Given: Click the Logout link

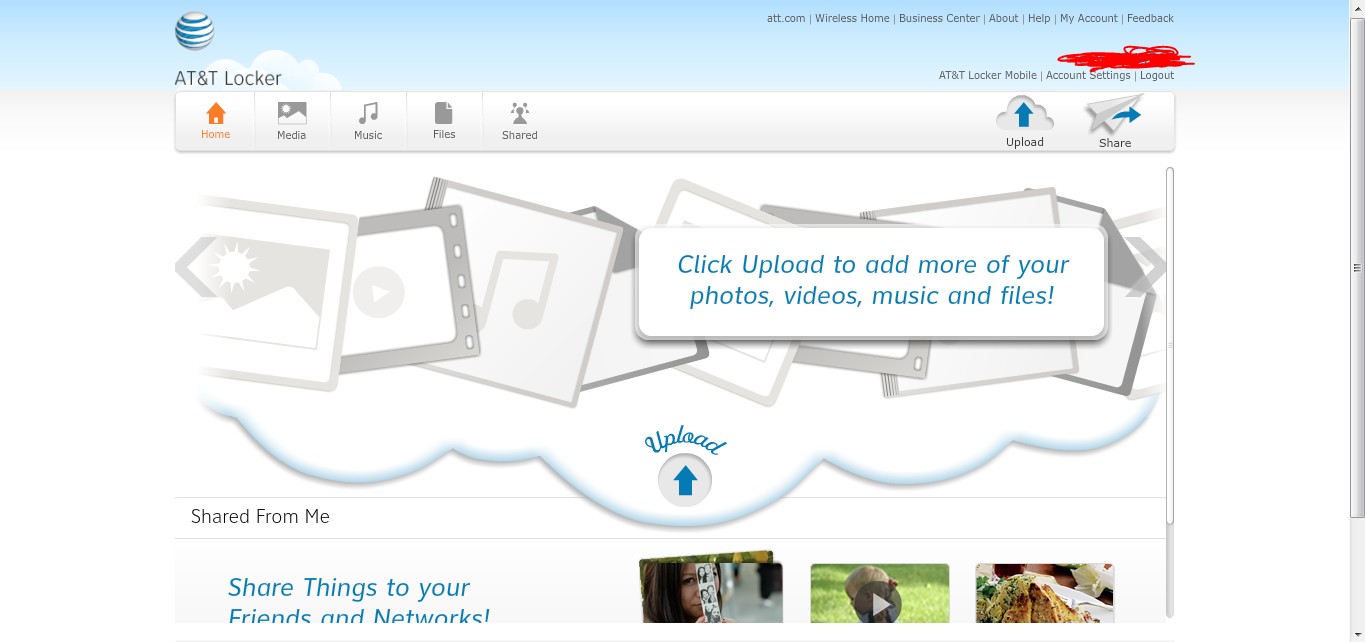Looking at the screenshot, I should click(x=1157, y=75).
